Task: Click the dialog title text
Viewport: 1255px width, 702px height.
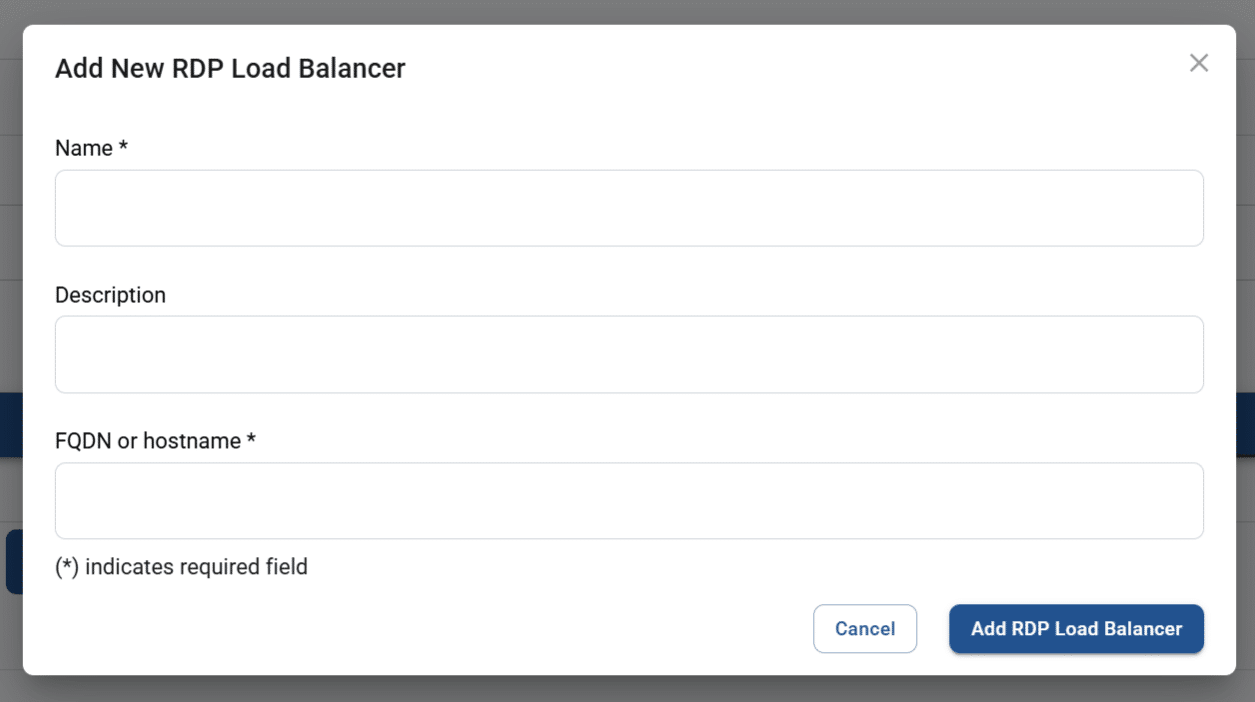Action: pyautogui.click(x=230, y=67)
